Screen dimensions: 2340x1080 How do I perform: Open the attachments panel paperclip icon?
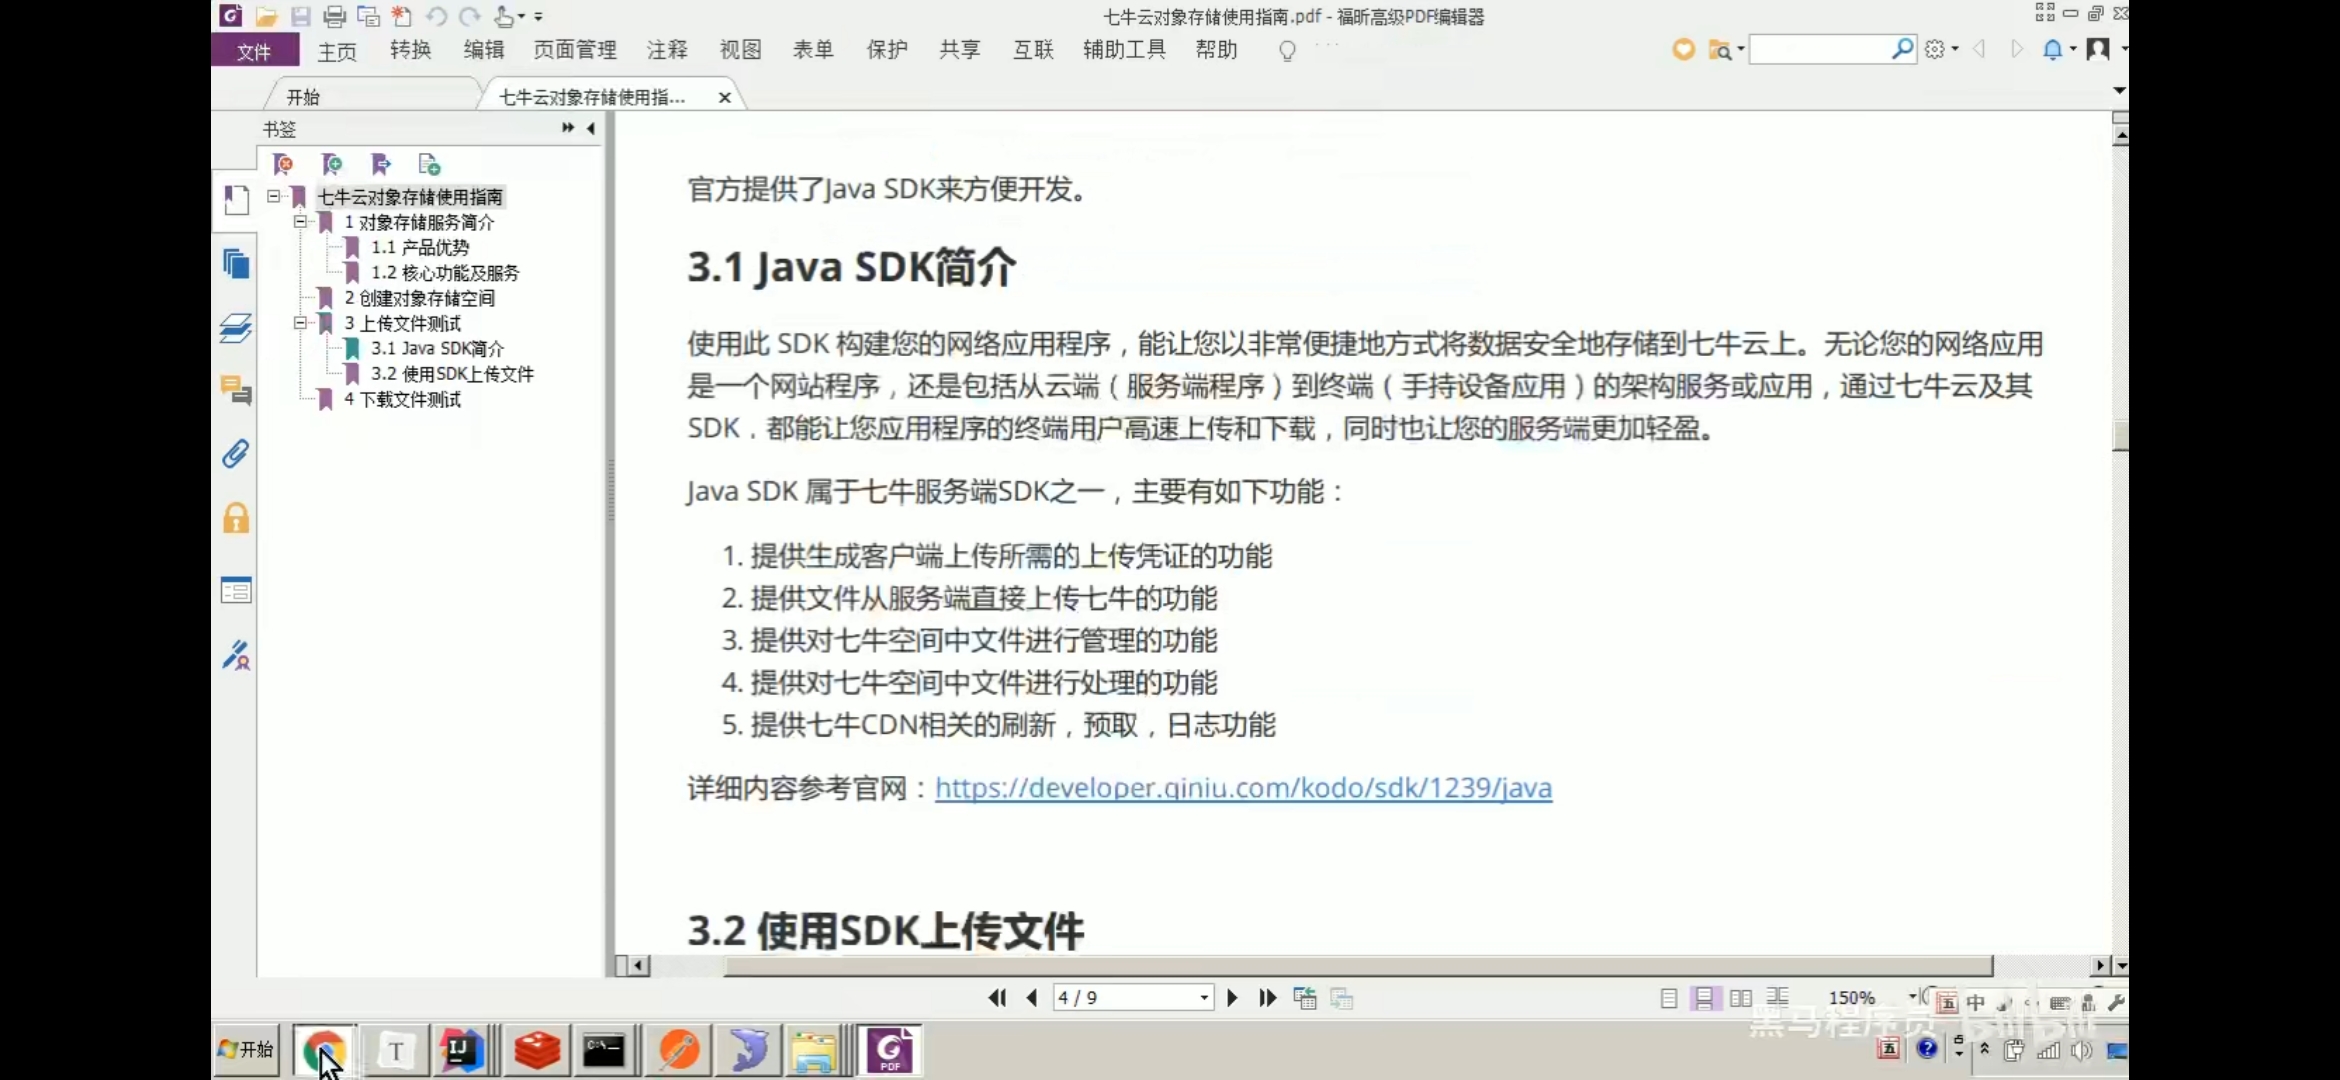[x=235, y=454]
